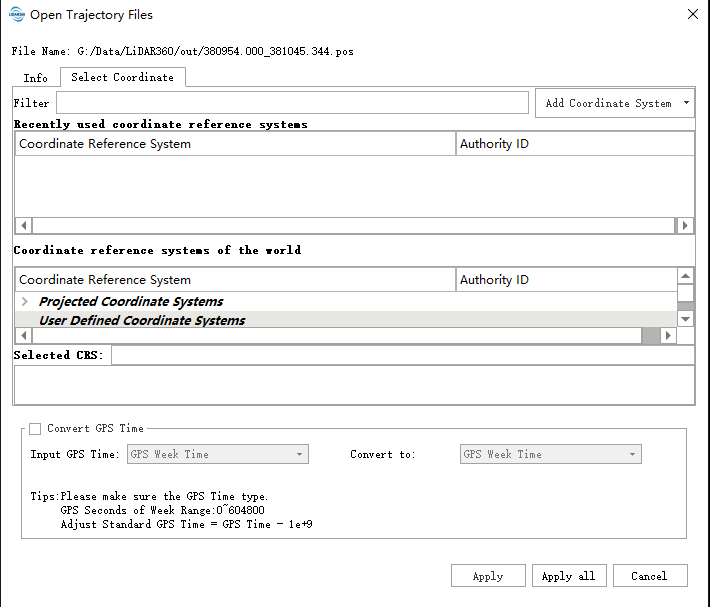This screenshot has width=710, height=607.
Task: Click the Filter text input field
Action: point(292,103)
